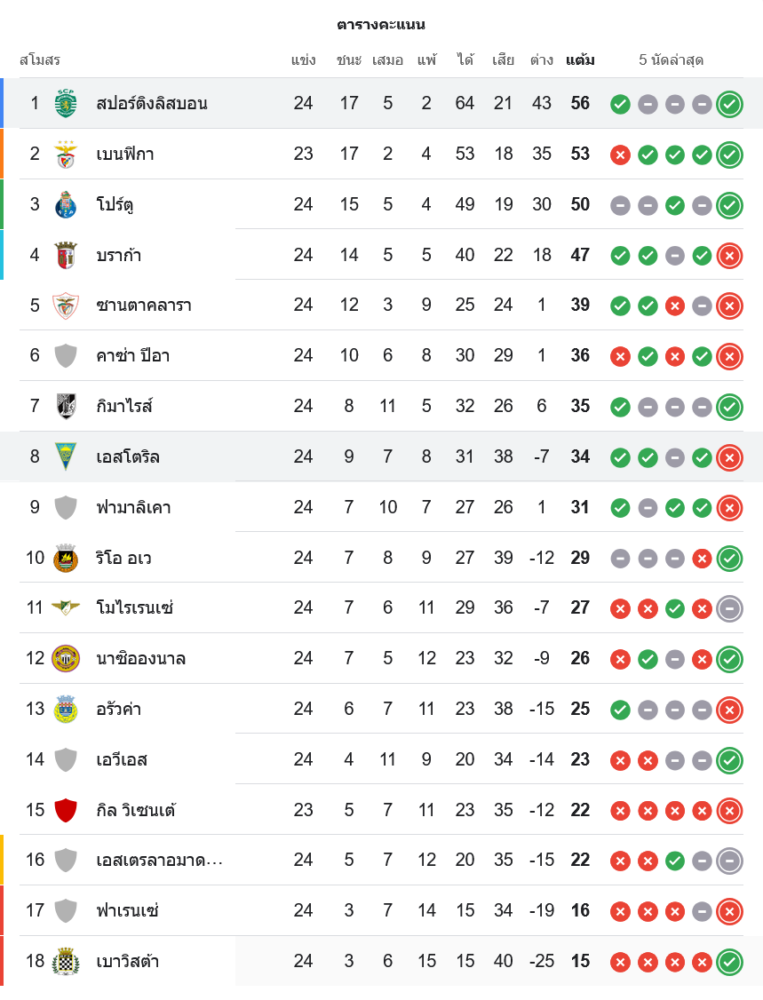
Task: Click the ตารางคะแนน table title
Action: coord(381,24)
